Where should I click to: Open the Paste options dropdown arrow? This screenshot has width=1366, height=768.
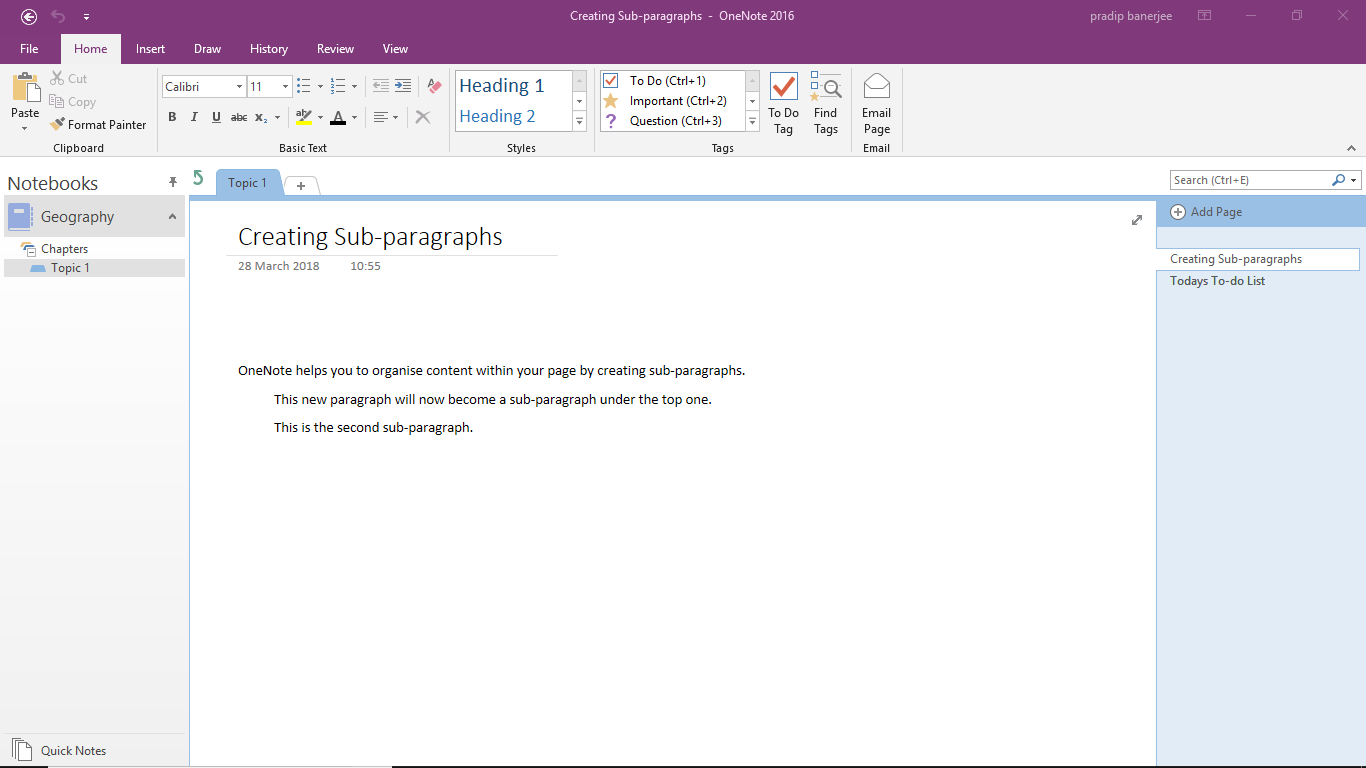click(25, 128)
